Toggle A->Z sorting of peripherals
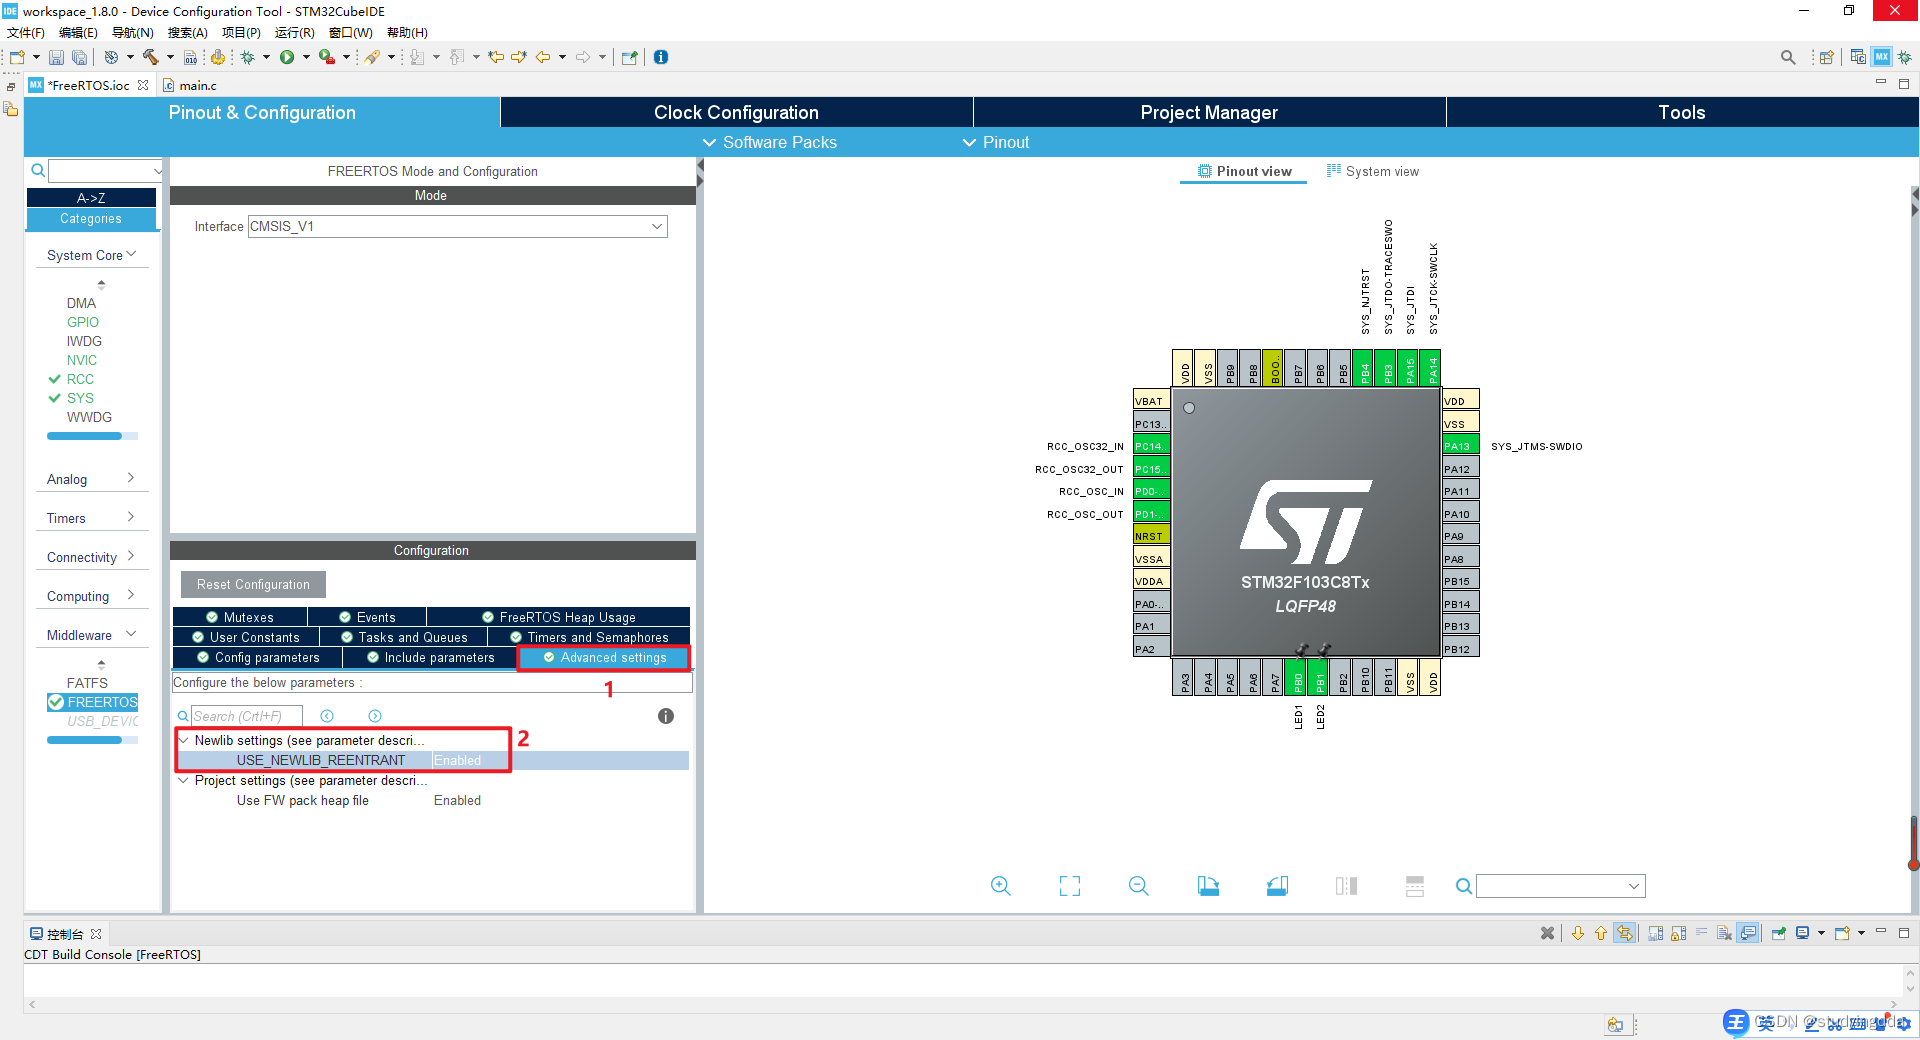 click(x=91, y=198)
